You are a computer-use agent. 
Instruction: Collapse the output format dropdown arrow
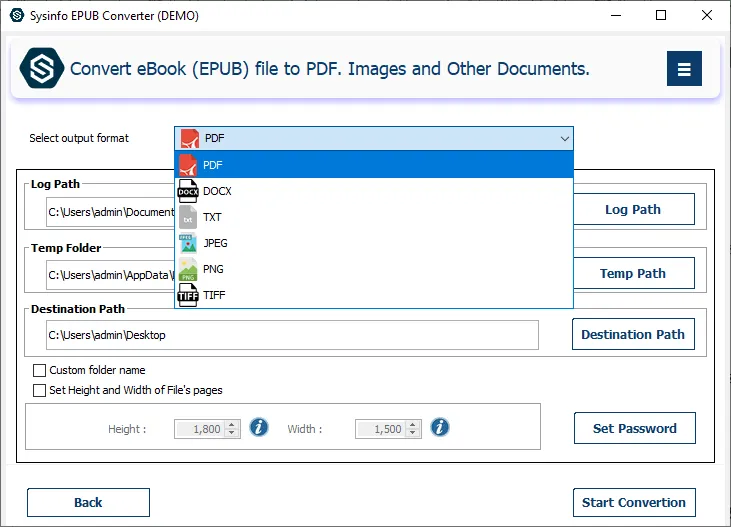[565, 139]
